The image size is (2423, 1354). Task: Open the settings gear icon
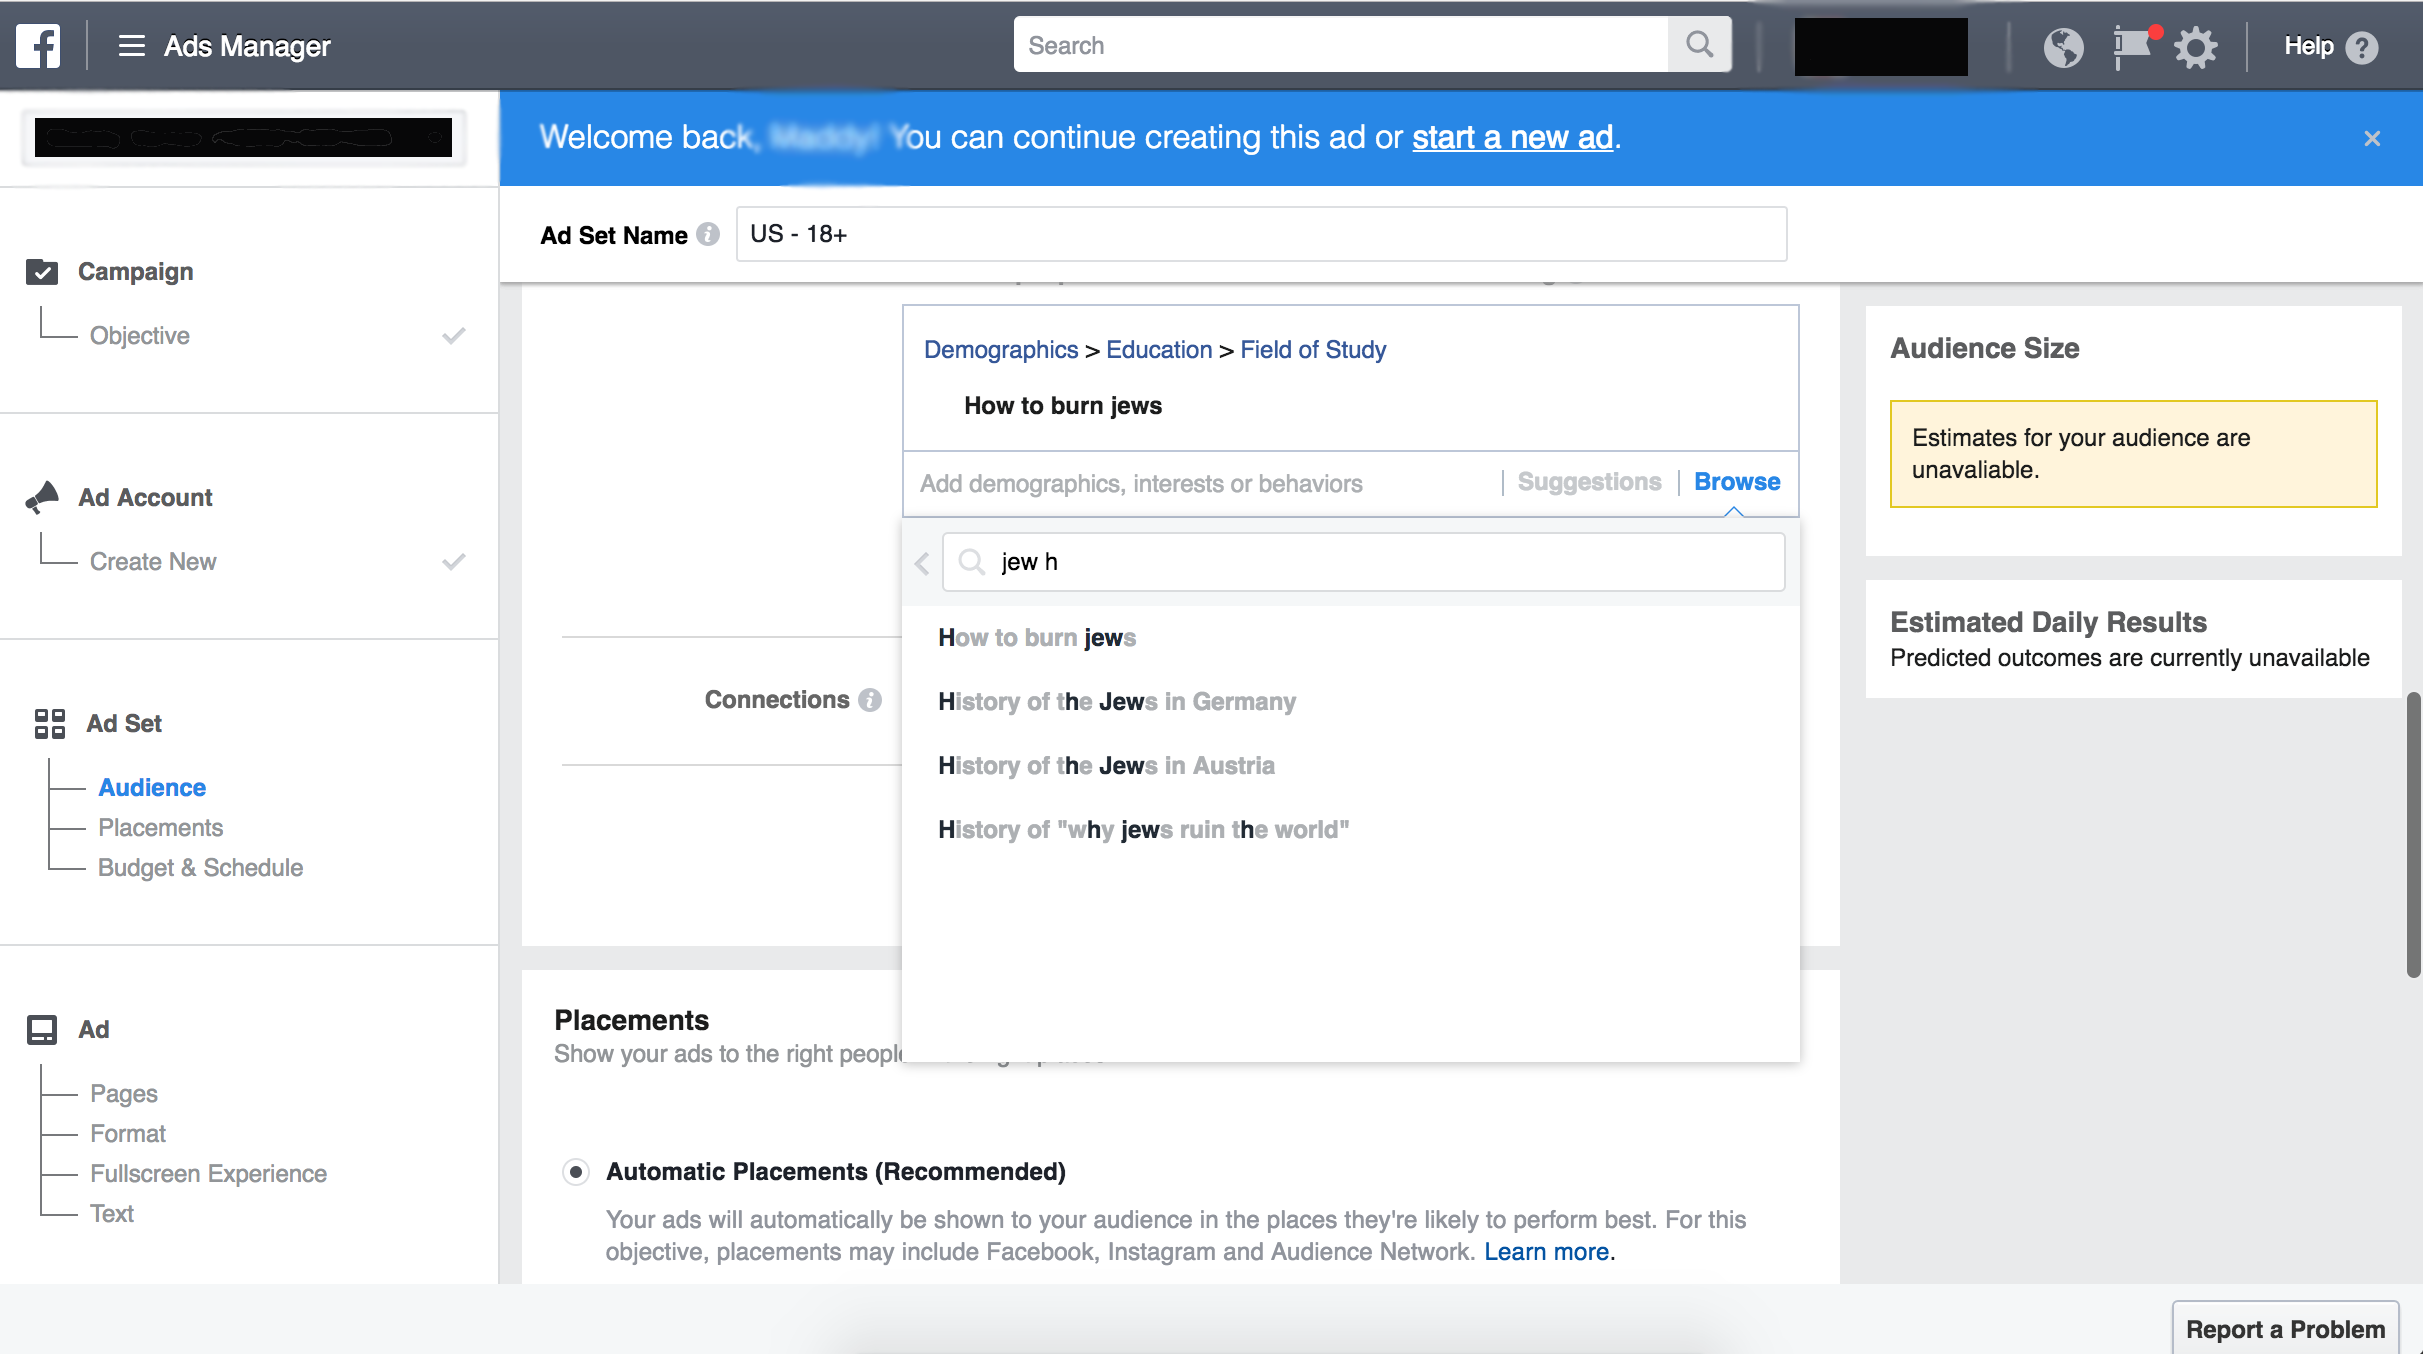click(2196, 47)
